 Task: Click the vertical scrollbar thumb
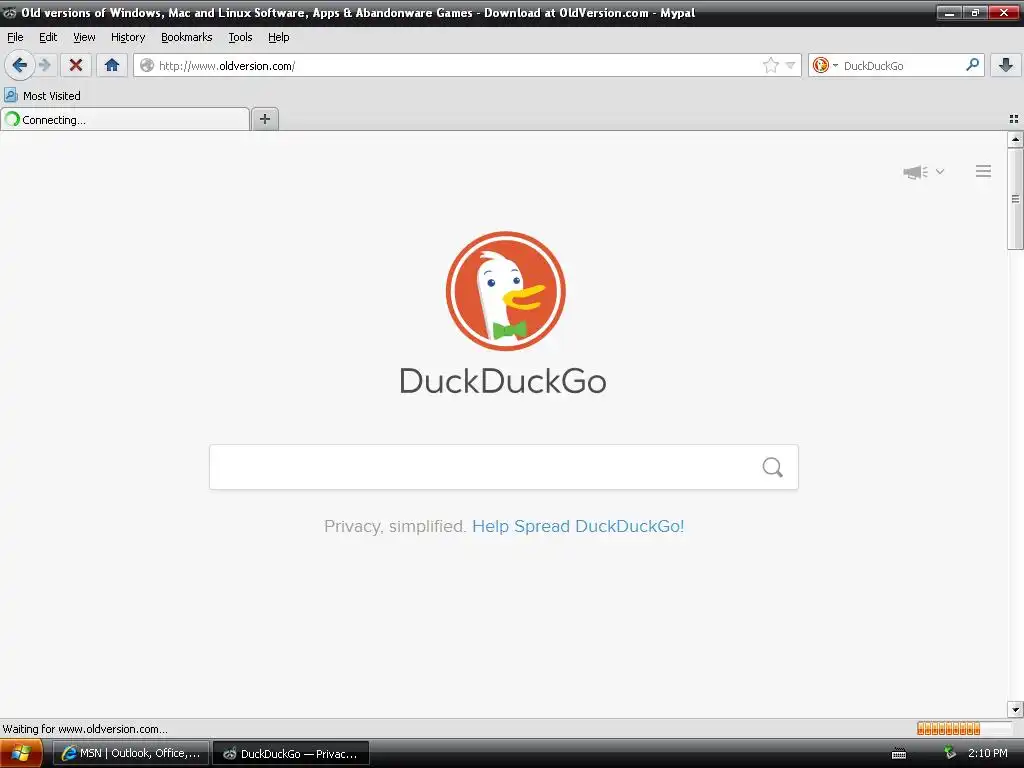(1015, 199)
